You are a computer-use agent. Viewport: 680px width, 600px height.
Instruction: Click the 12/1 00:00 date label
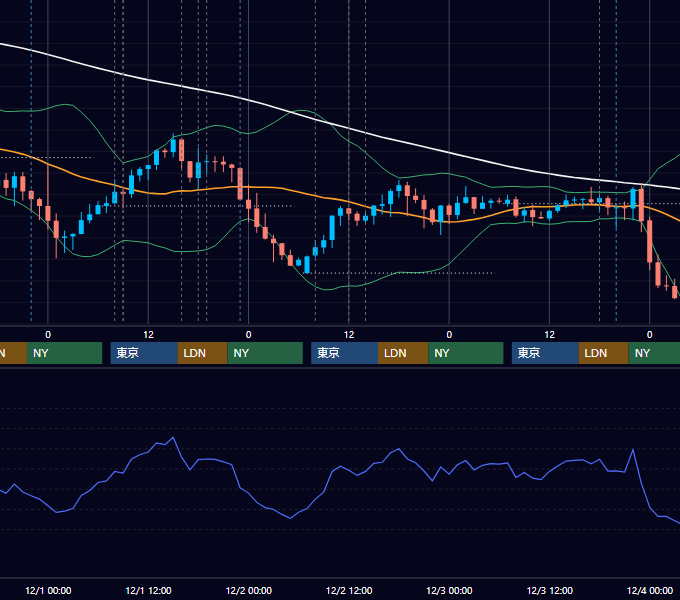pos(48,590)
